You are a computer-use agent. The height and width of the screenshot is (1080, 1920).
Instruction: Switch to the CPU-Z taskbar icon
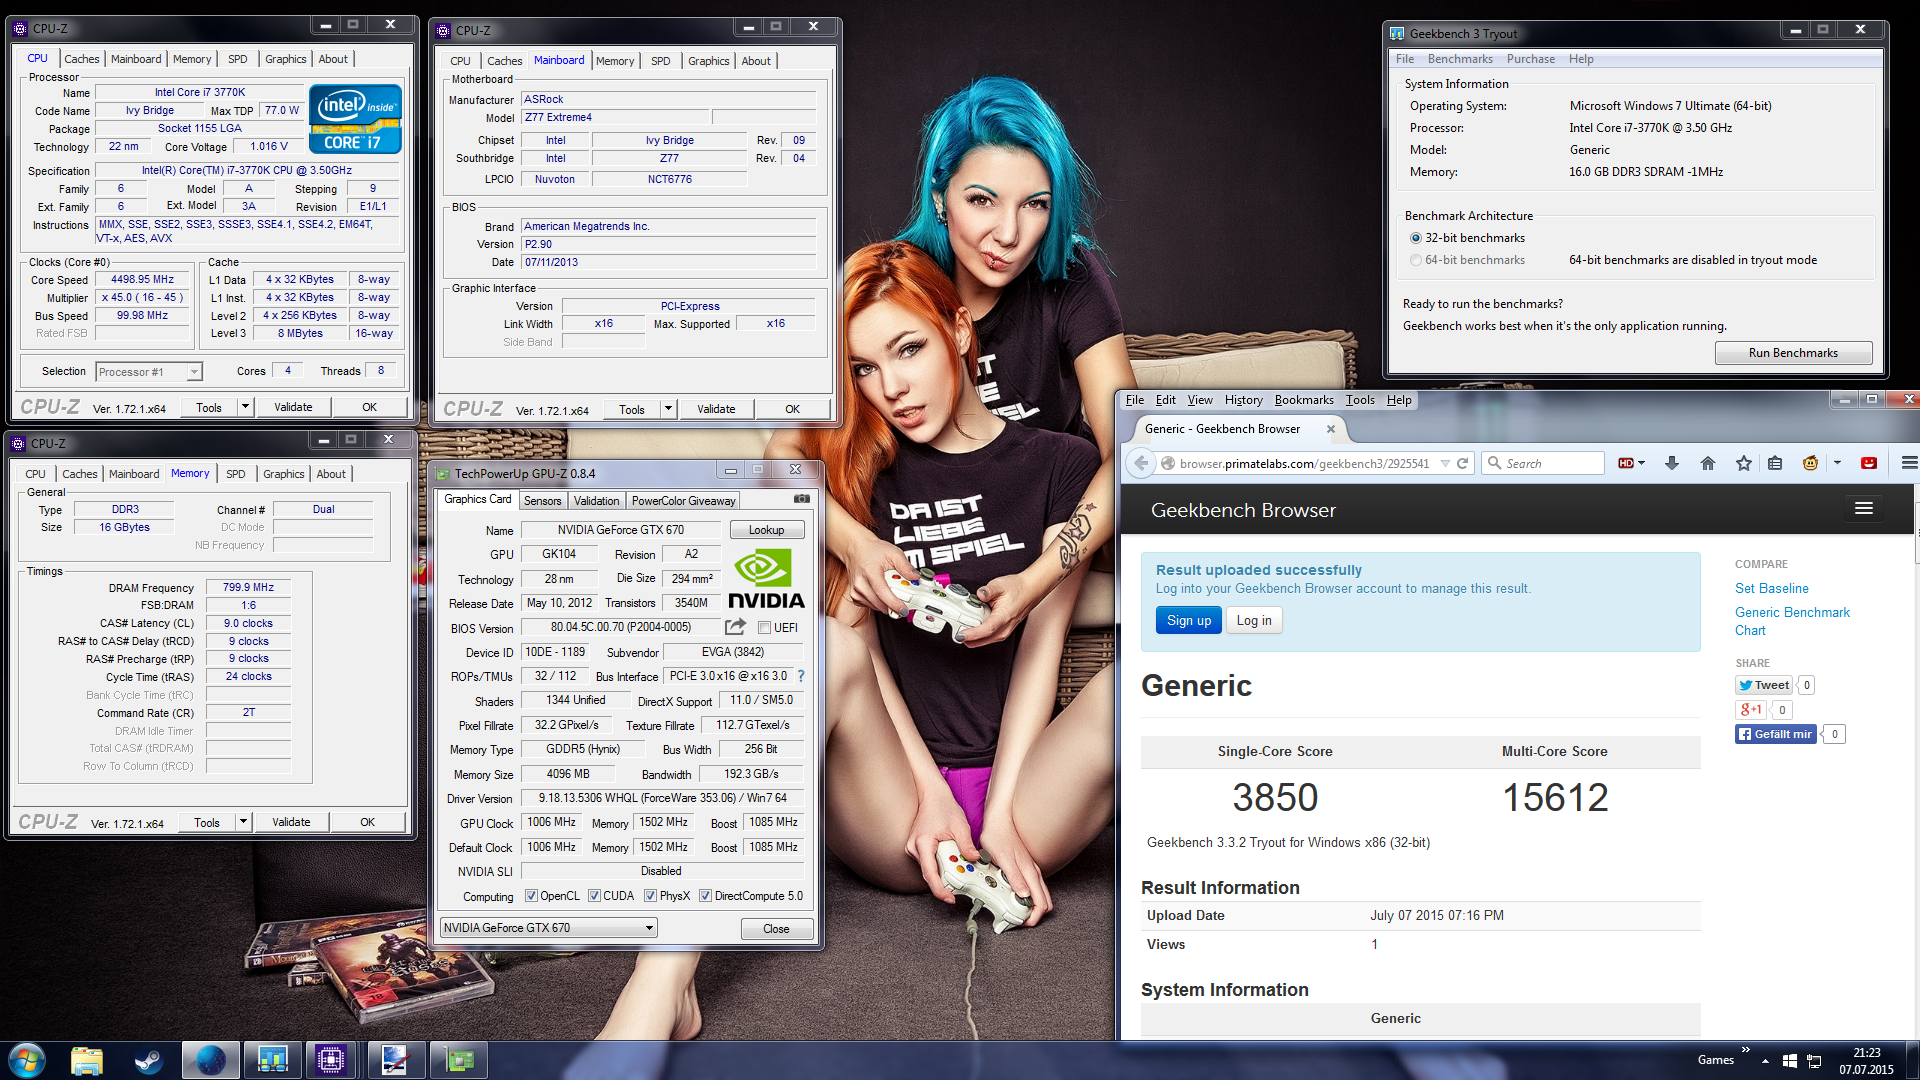(331, 1060)
